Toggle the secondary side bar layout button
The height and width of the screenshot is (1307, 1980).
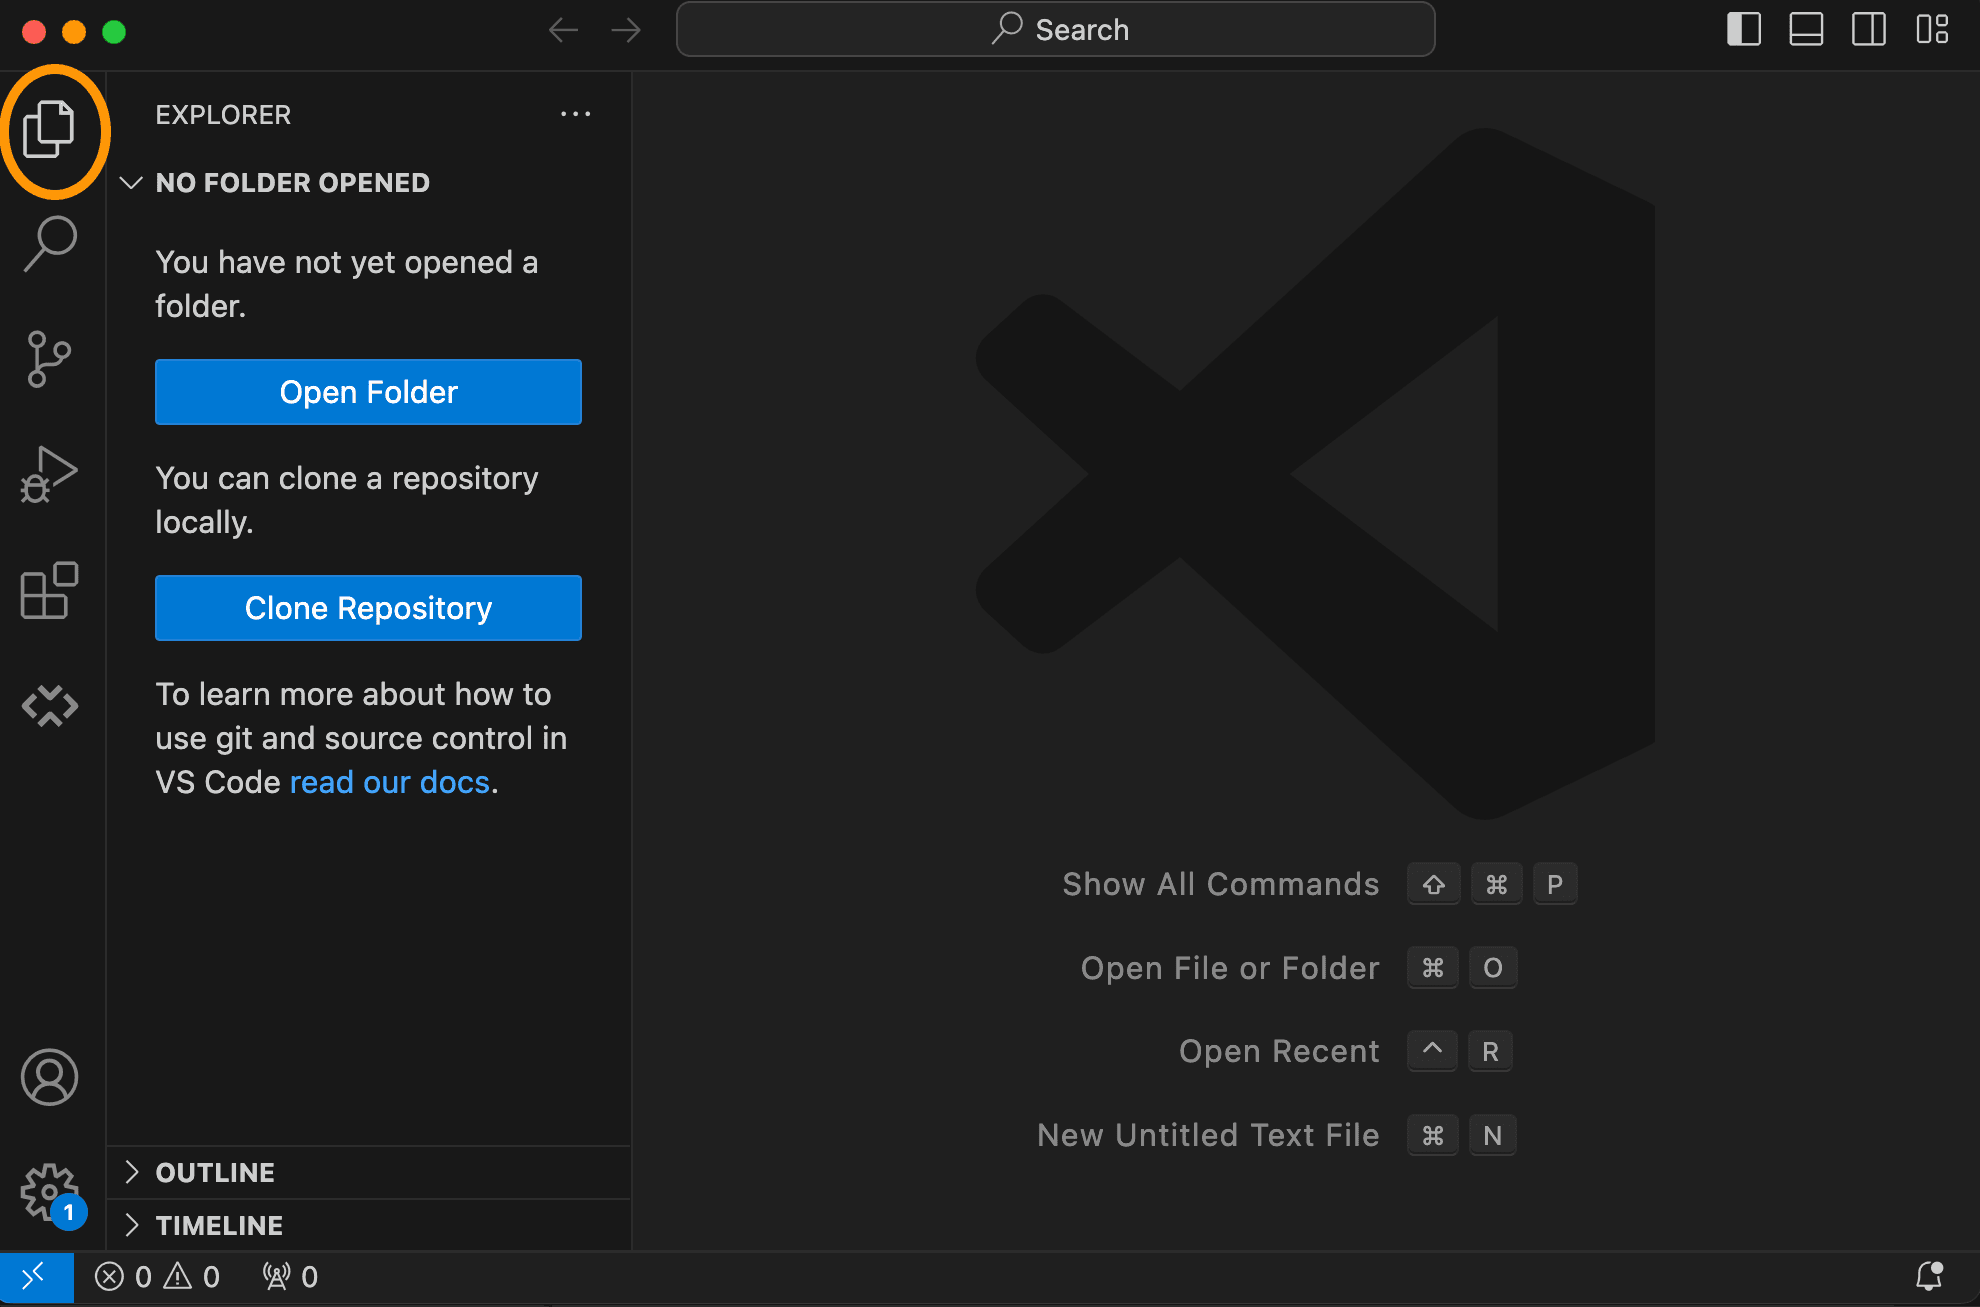tap(1869, 29)
